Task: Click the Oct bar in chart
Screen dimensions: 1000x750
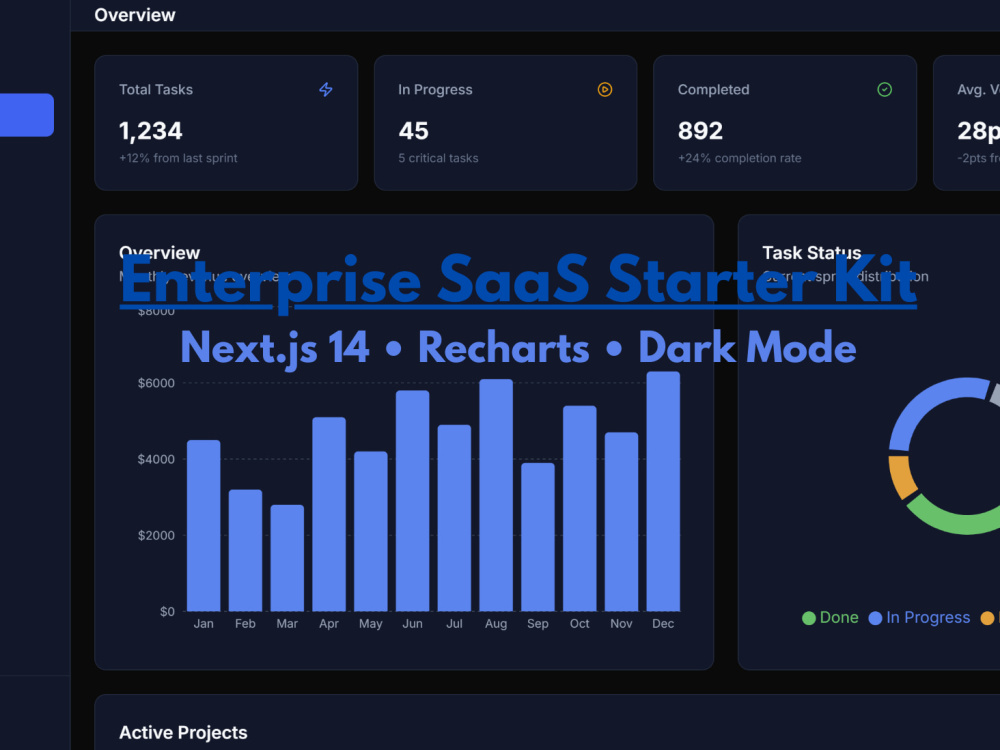Action: pyautogui.click(x=580, y=508)
